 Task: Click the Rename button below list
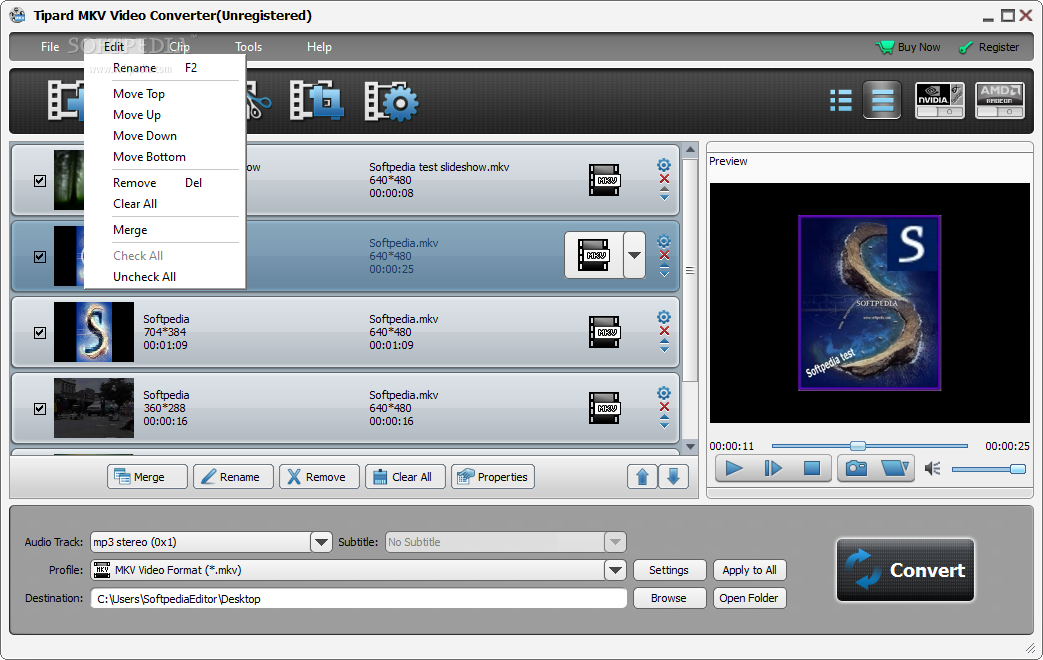233,476
